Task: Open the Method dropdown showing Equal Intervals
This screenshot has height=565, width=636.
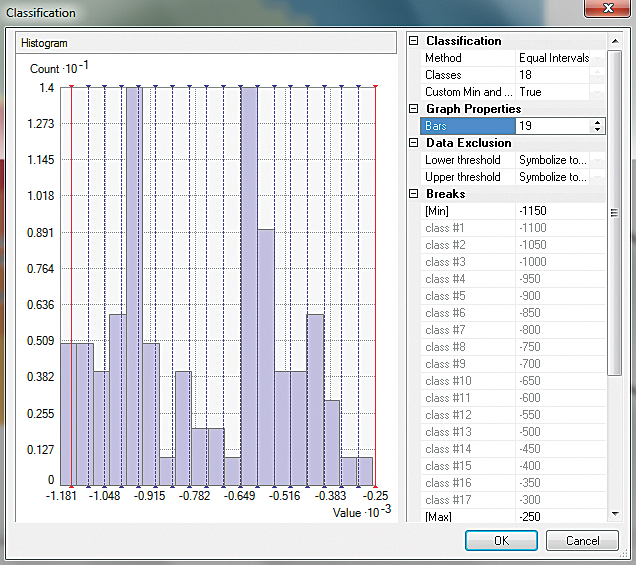Action: (x=597, y=58)
